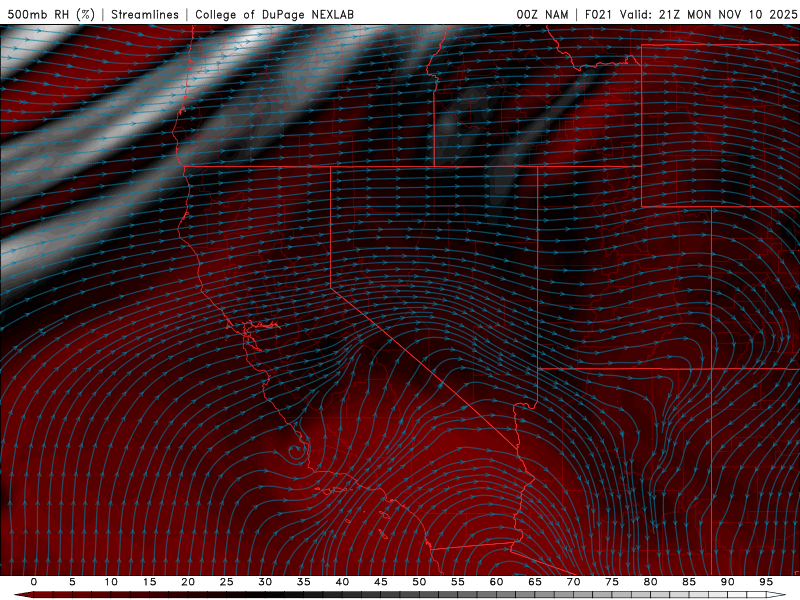Click the colorbar label "10"
The width and height of the screenshot is (800, 600).
point(111,582)
